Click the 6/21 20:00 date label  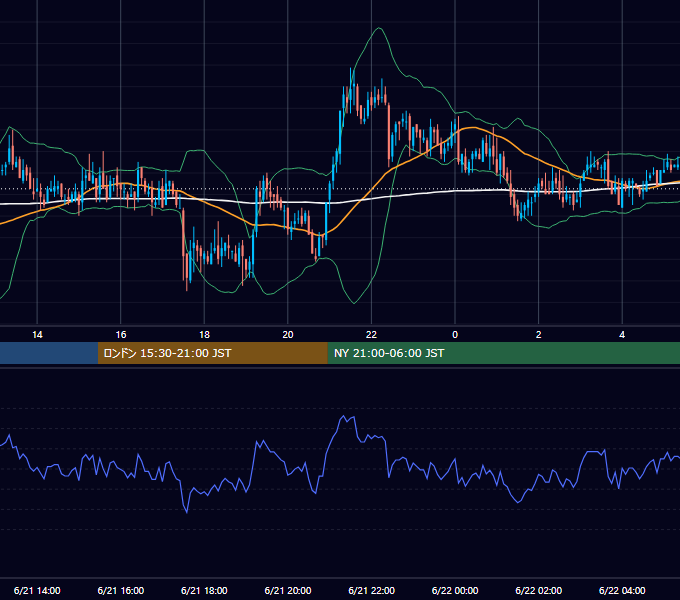pyautogui.click(x=288, y=590)
